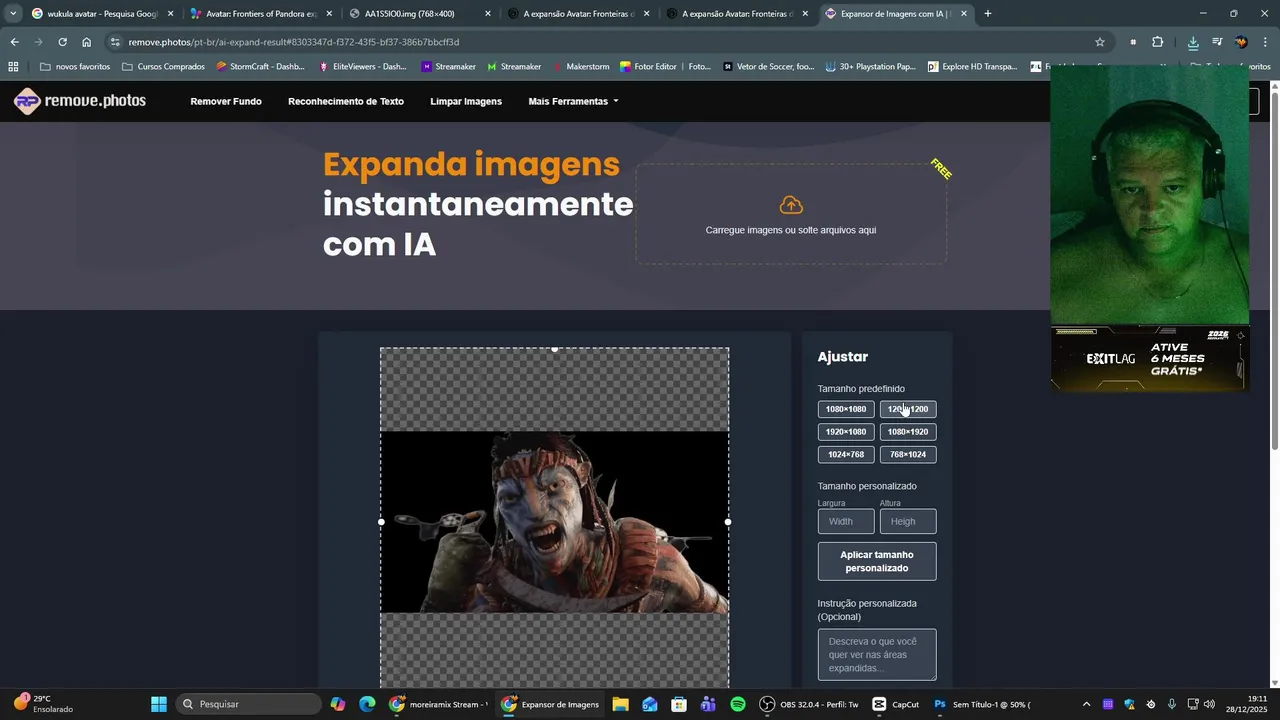Screen dimensions: 1280x720
Task: Open Chrome downloads icon
Action: click(x=1193, y=42)
